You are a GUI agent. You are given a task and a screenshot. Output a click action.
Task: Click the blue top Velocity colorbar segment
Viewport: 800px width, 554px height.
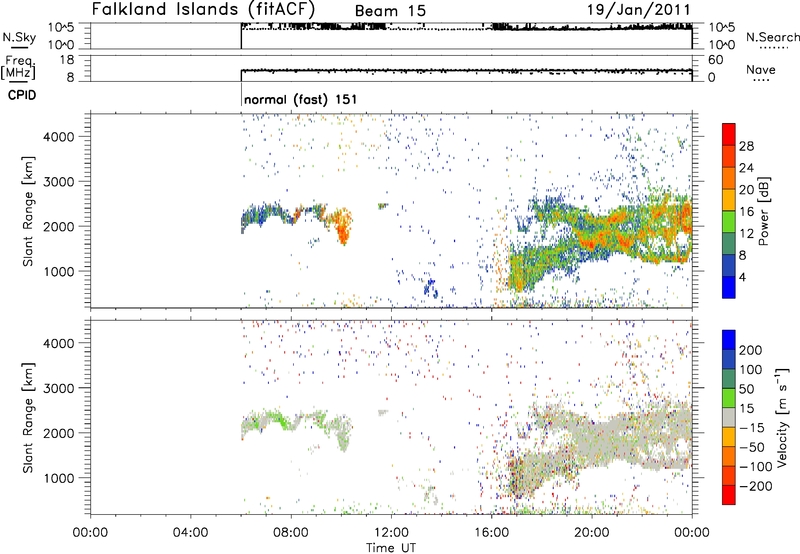pyautogui.click(x=729, y=340)
